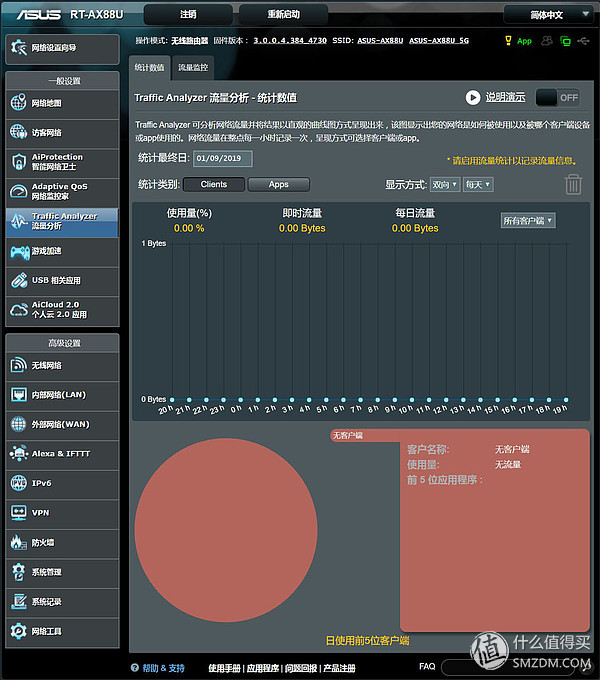This screenshot has height=680, width=600.
Task: Click the Adaptive QoS gauge icon
Action: tap(18, 191)
